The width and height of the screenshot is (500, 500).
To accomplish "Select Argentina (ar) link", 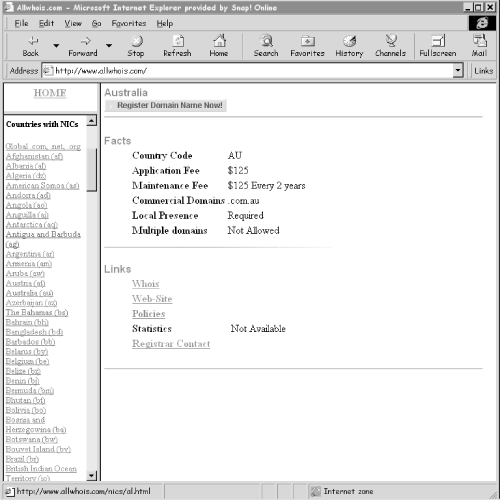I will click(x=30, y=254).
